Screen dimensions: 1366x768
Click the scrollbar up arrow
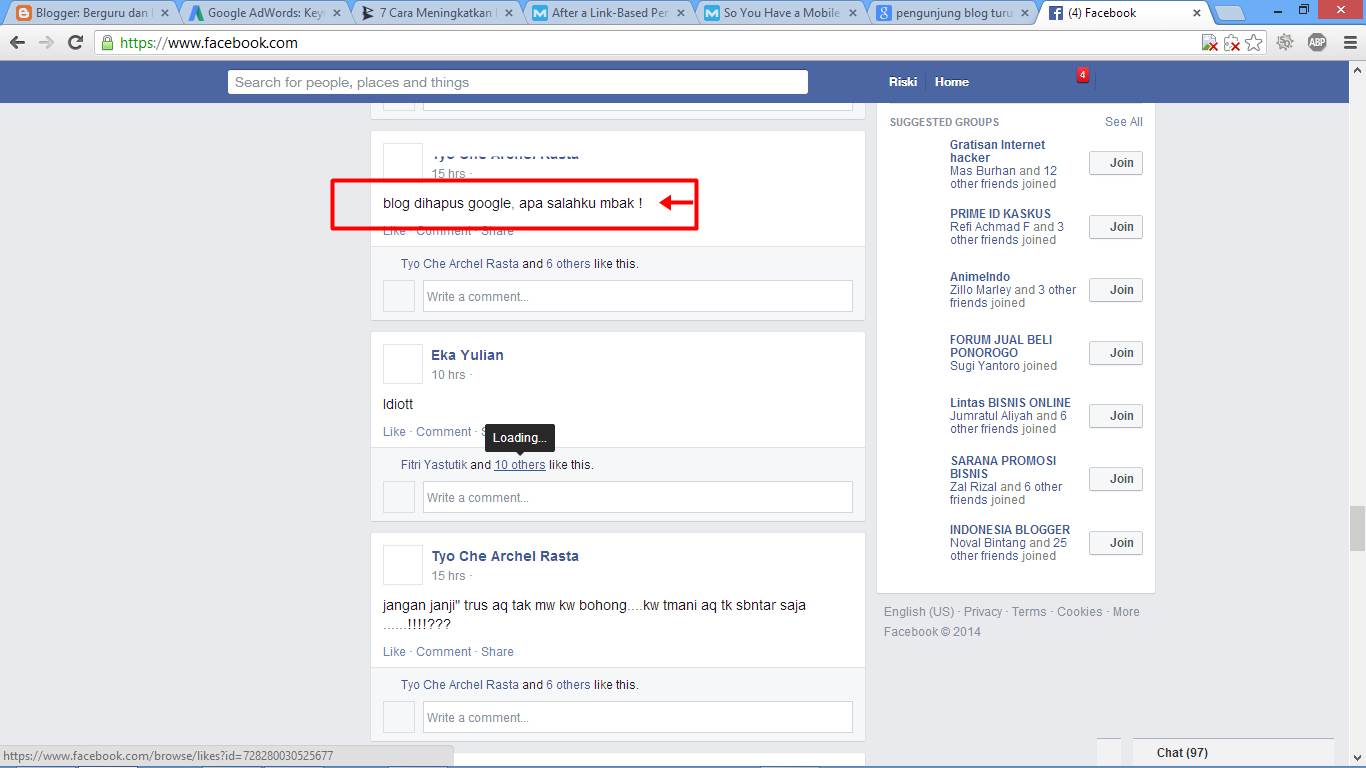[1357, 69]
